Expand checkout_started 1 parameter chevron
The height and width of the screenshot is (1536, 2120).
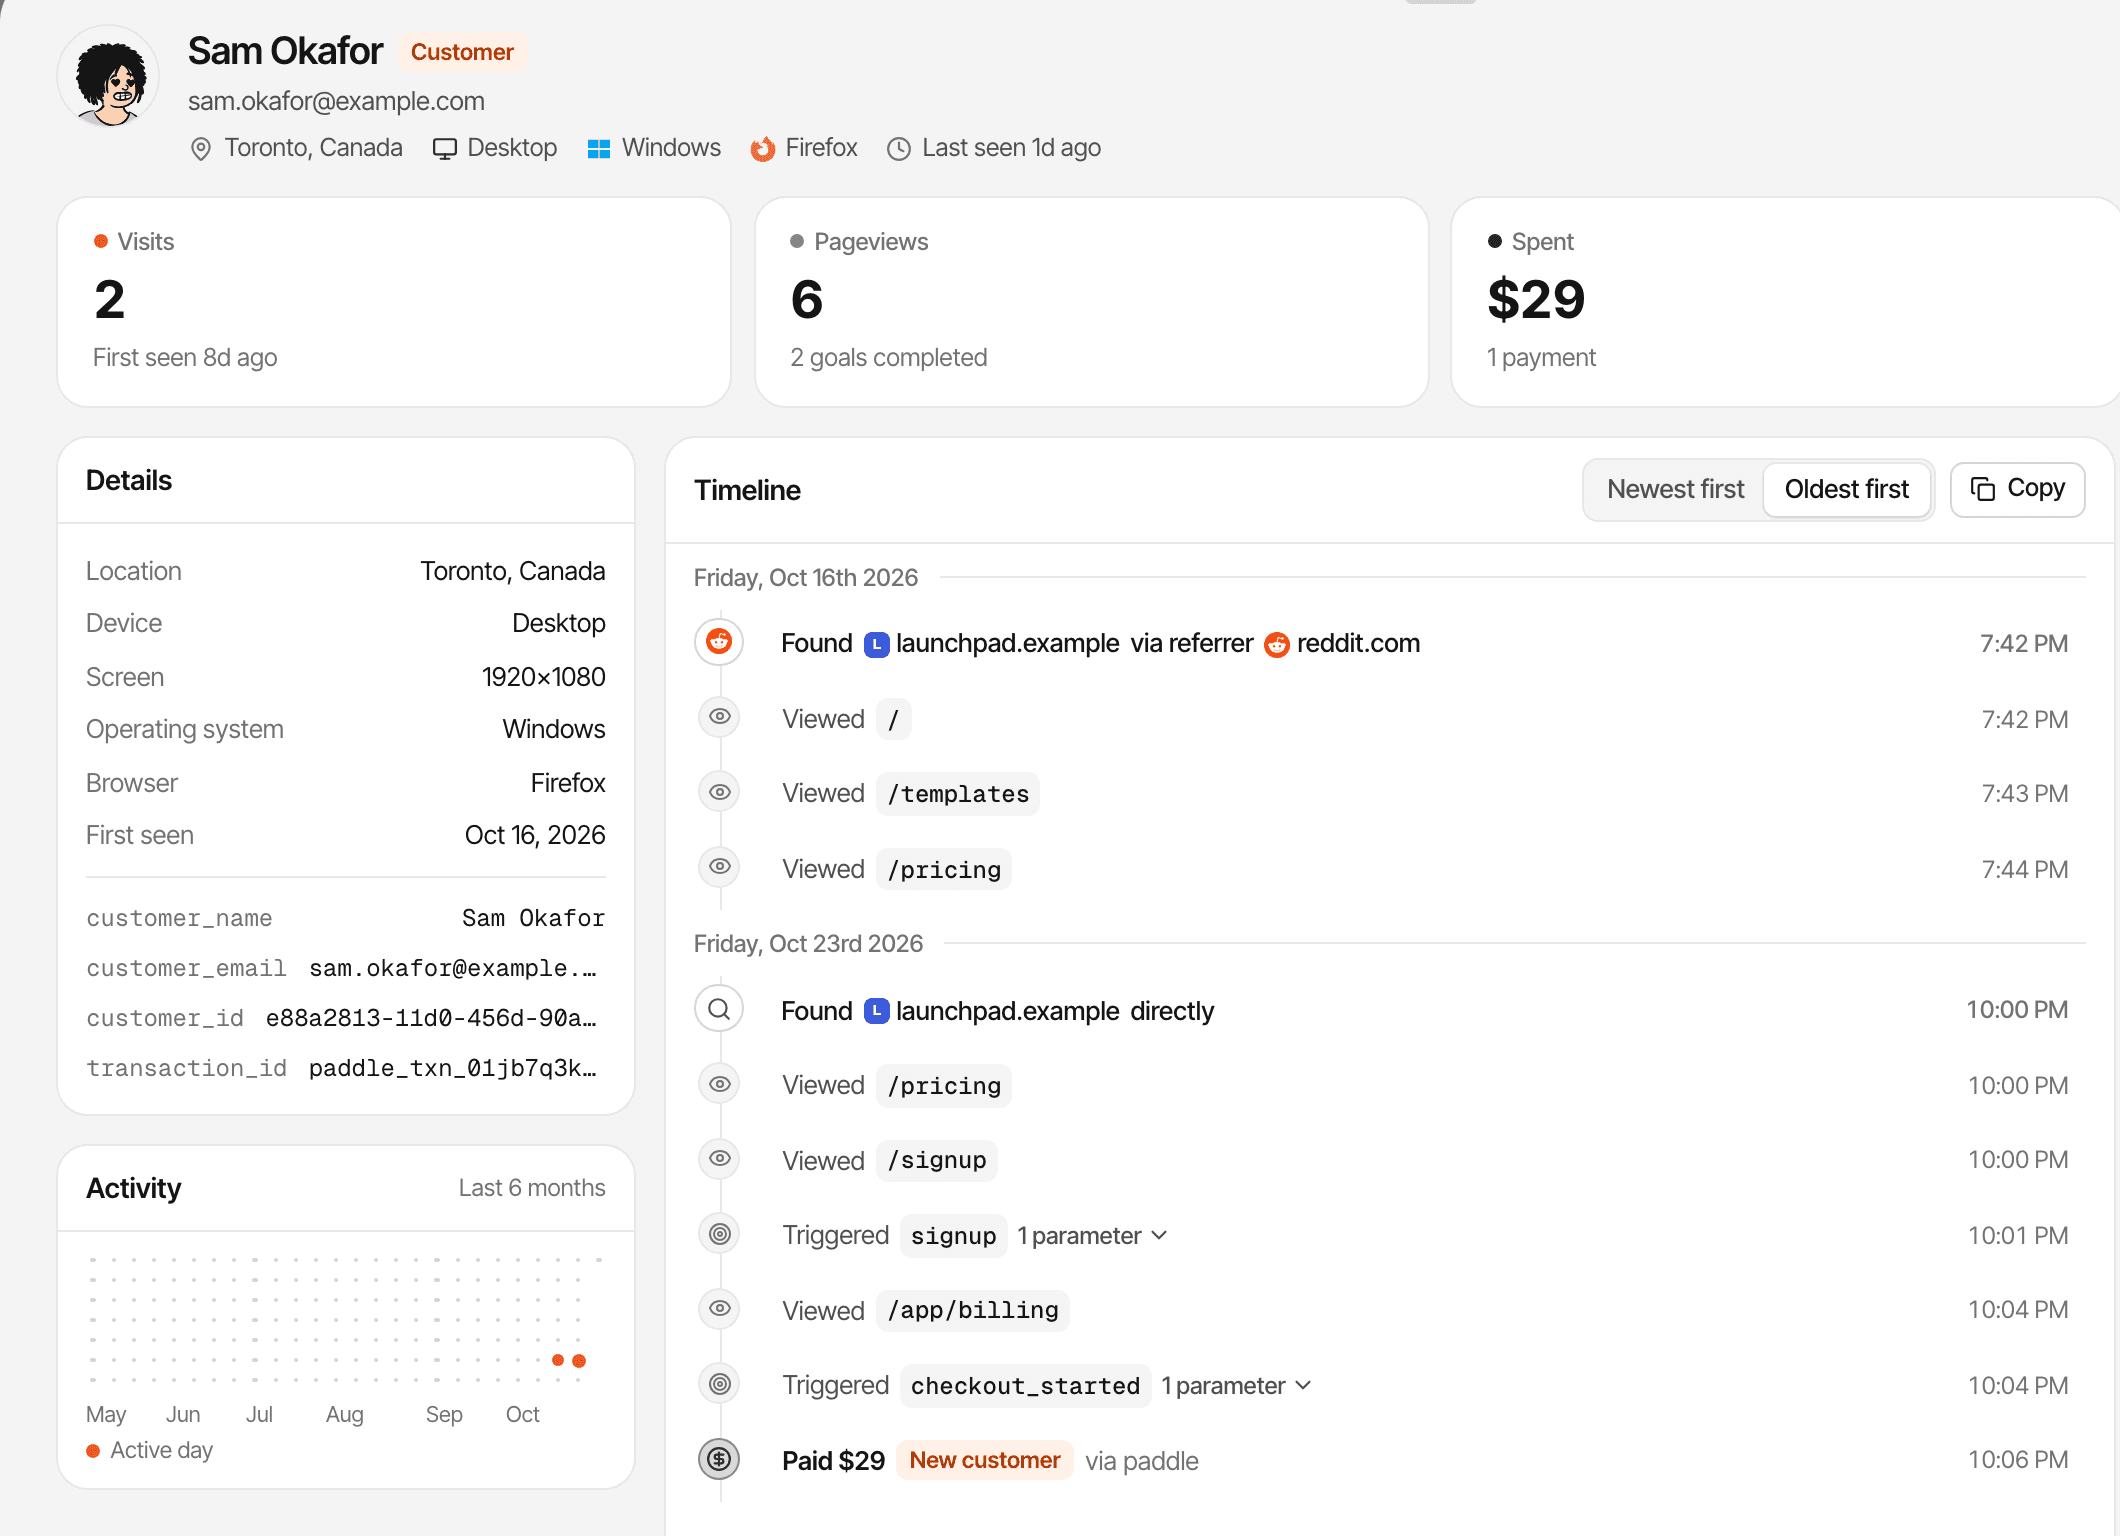coord(1303,1385)
